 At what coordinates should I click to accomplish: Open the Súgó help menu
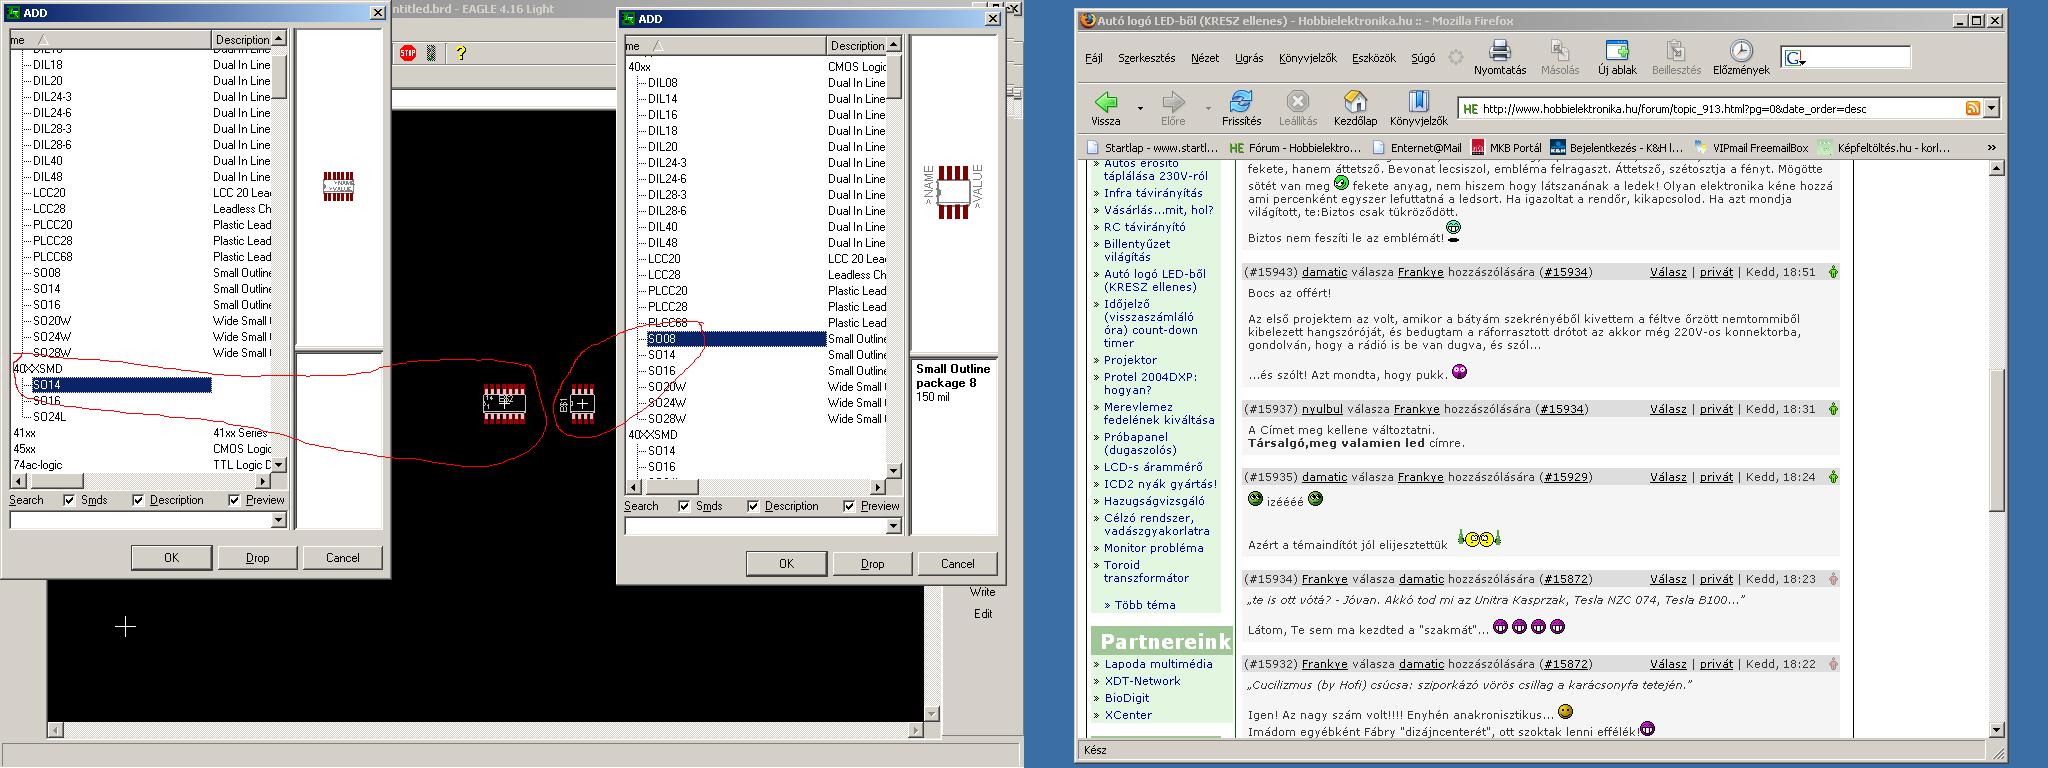coord(1423,58)
